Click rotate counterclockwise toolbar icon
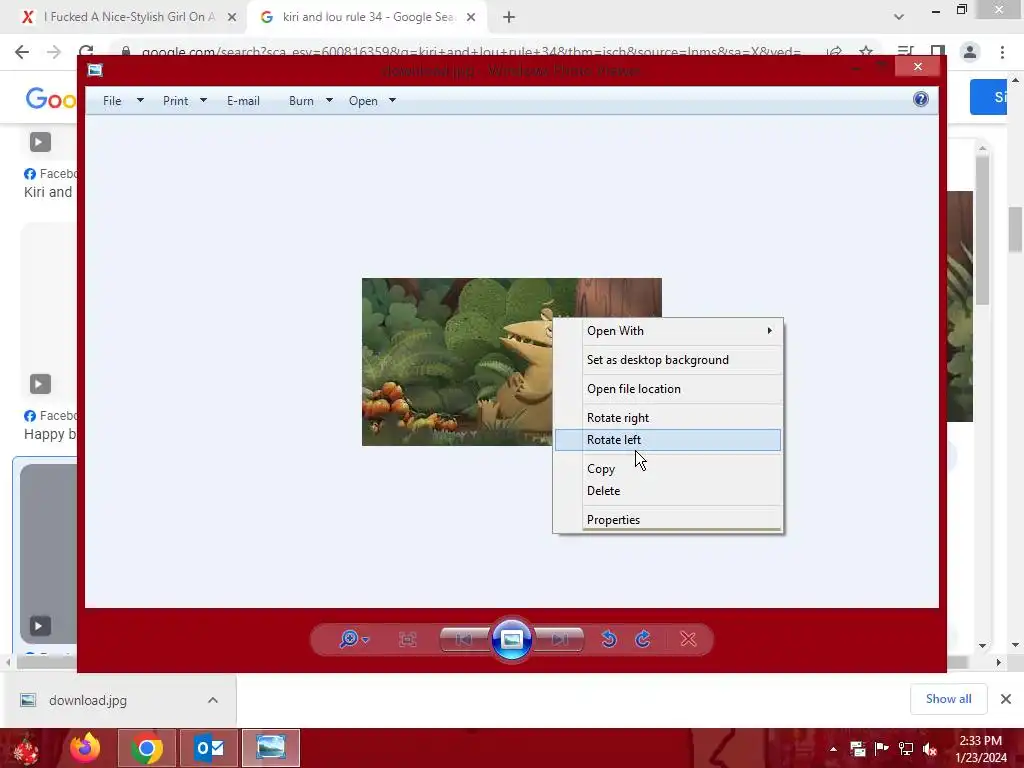Screen dimensions: 1024x768 pos(609,639)
